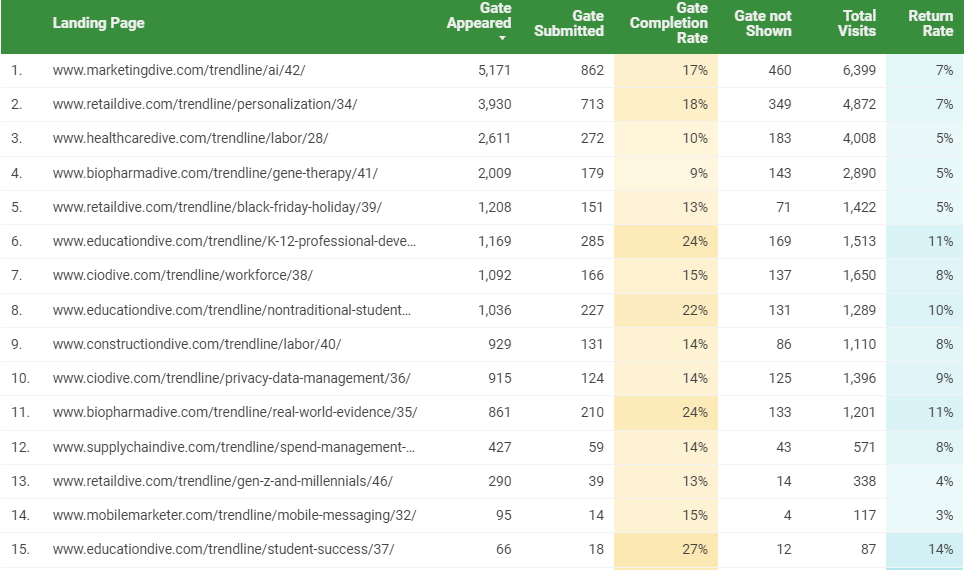Sort by Landing Page column header
968x570 pixels.
point(98,23)
